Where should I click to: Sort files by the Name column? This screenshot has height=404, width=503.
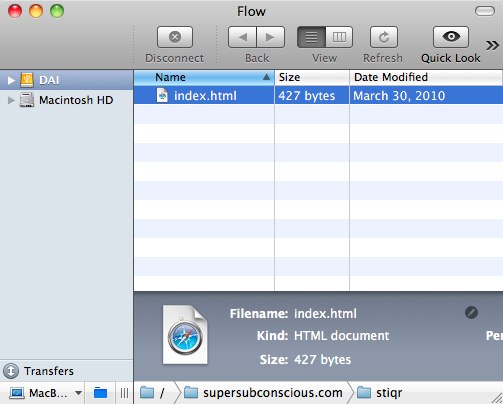pos(204,77)
